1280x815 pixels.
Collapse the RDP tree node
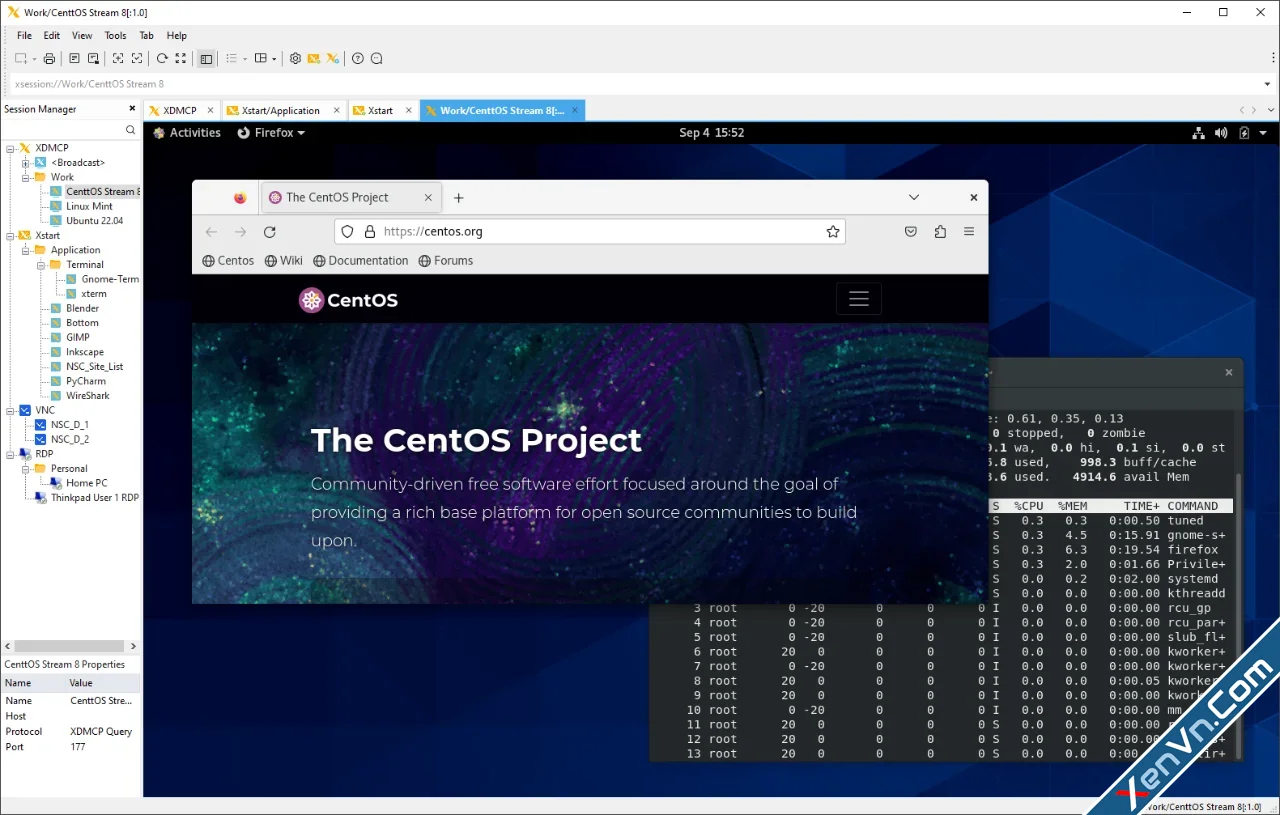click(10, 453)
